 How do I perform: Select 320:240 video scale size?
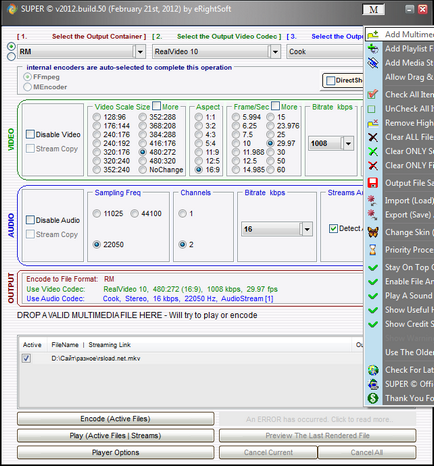point(97,161)
